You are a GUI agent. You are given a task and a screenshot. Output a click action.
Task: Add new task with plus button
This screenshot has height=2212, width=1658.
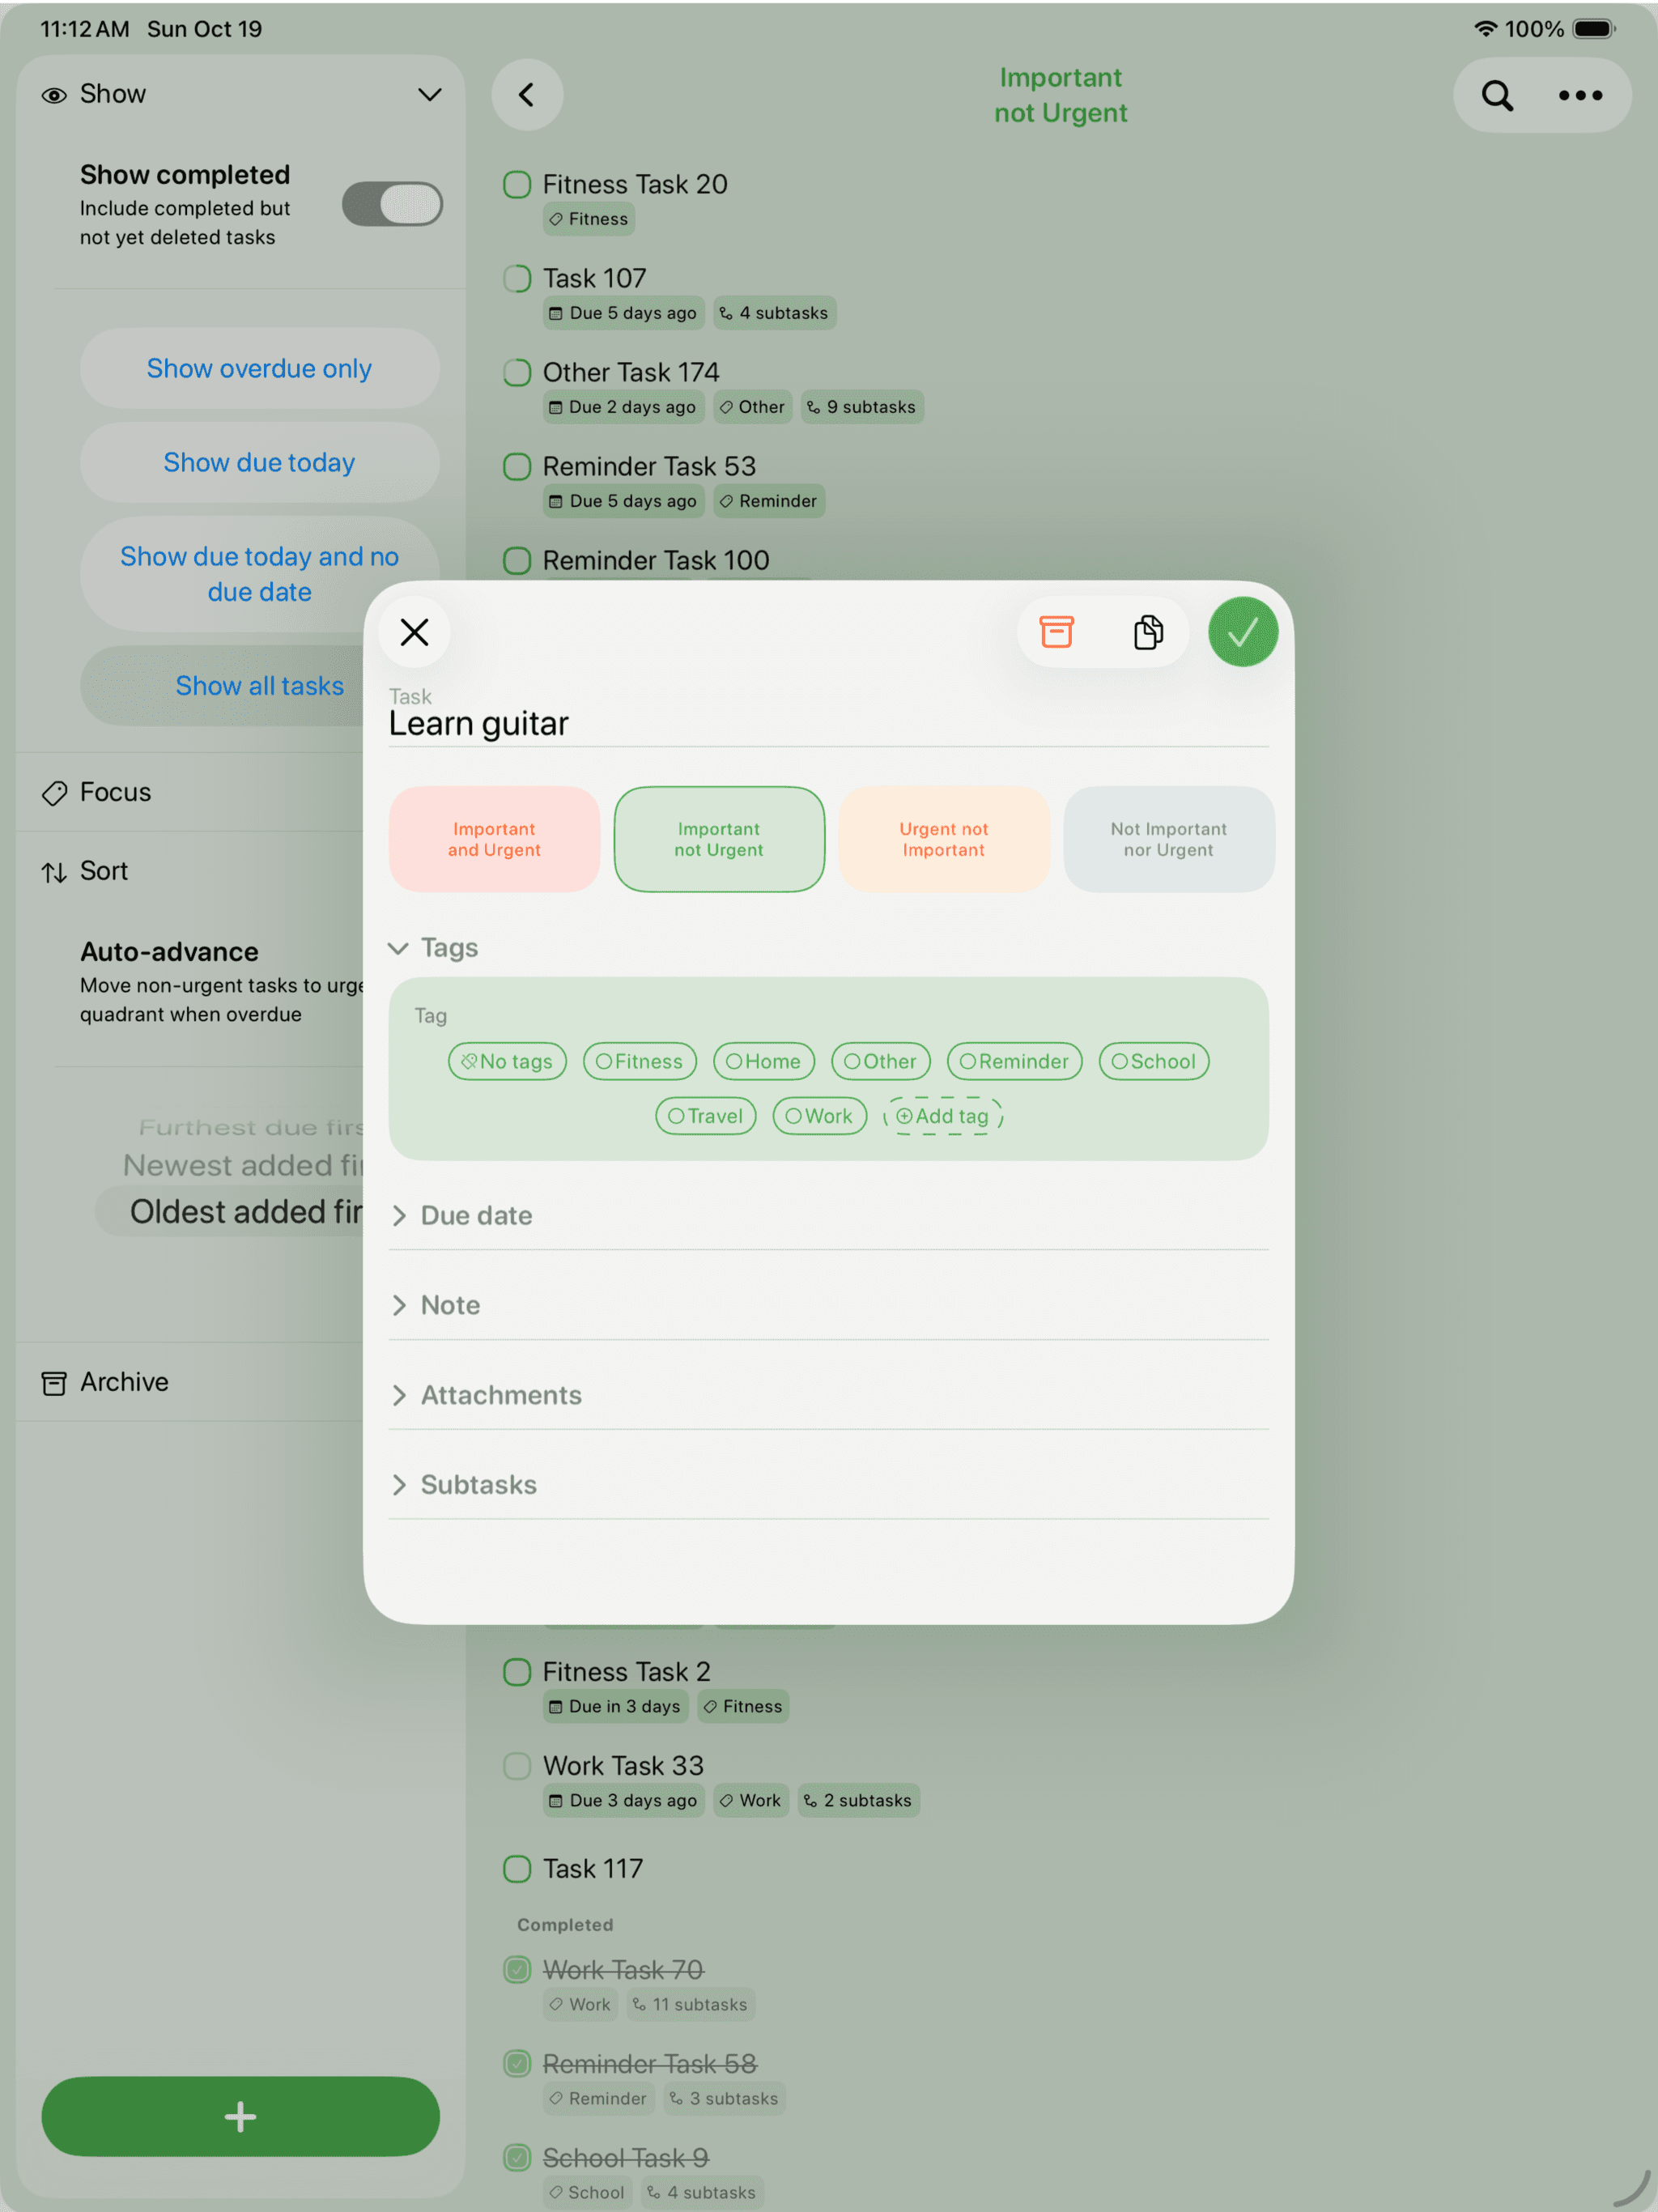point(240,2116)
